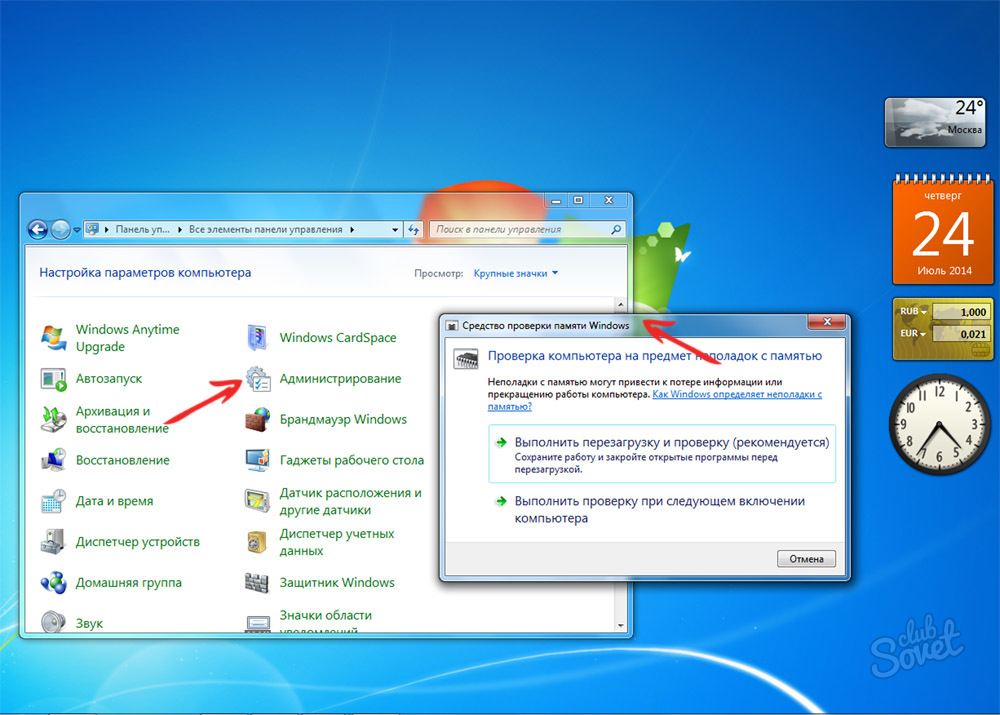Click the Forward arrow in Control Panel

[x=60, y=229]
